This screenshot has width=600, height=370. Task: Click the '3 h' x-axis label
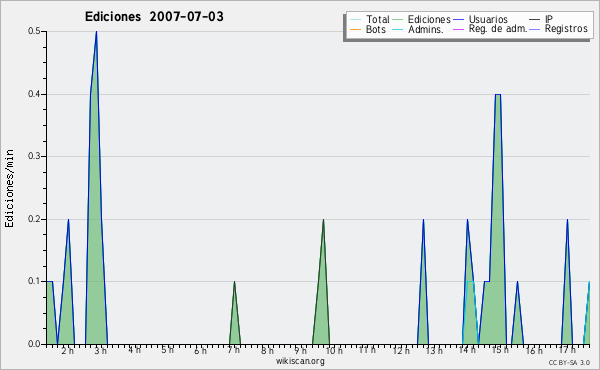(x=101, y=350)
